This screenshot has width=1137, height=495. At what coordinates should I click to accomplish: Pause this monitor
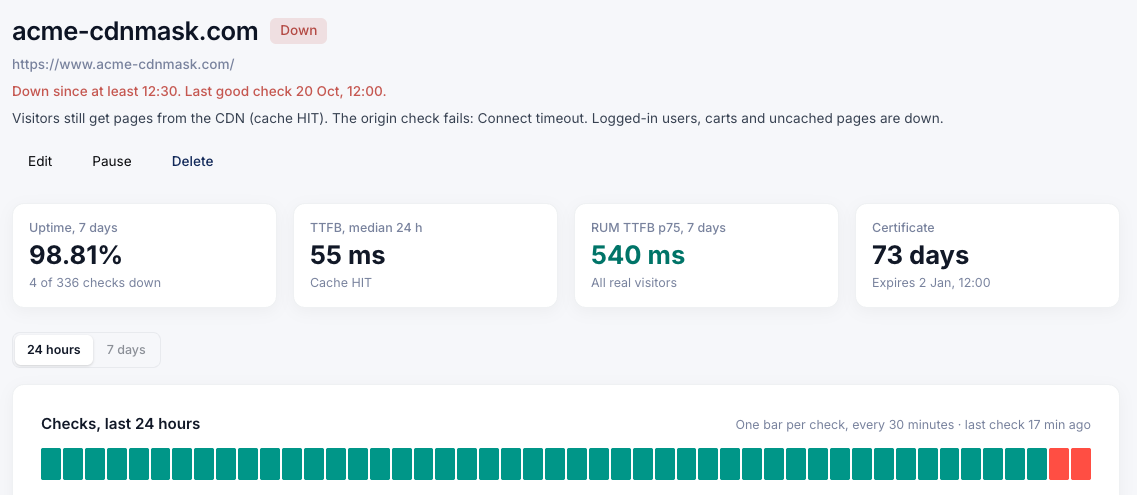coord(112,161)
